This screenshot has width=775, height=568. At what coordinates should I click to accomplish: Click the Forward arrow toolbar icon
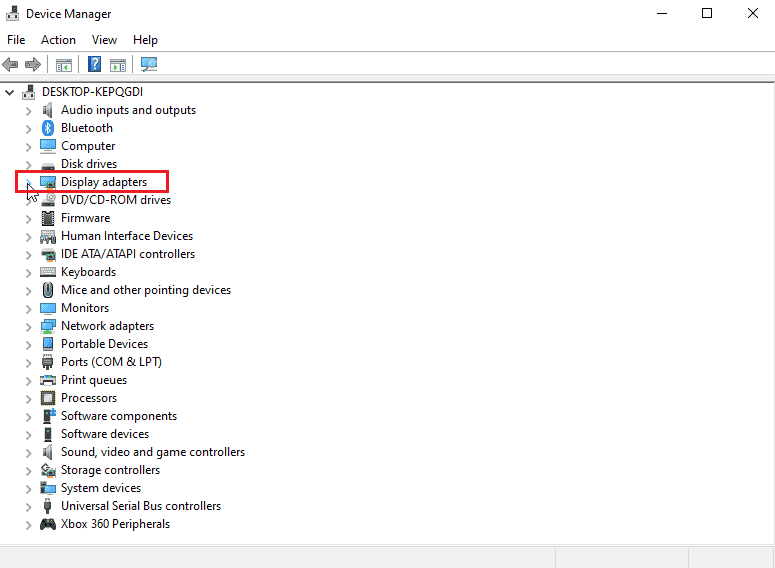(x=33, y=64)
